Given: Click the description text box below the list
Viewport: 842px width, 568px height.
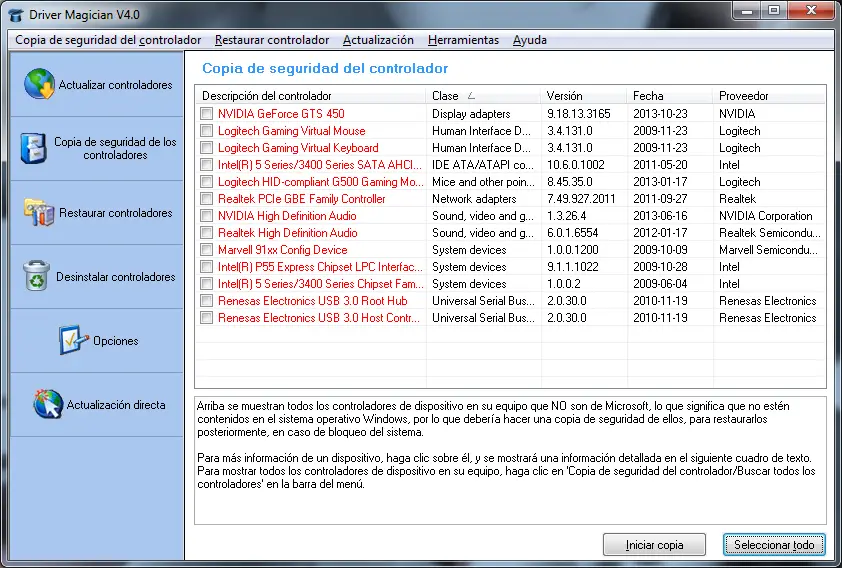Looking at the screenshot, I should (x=510, y=460).
